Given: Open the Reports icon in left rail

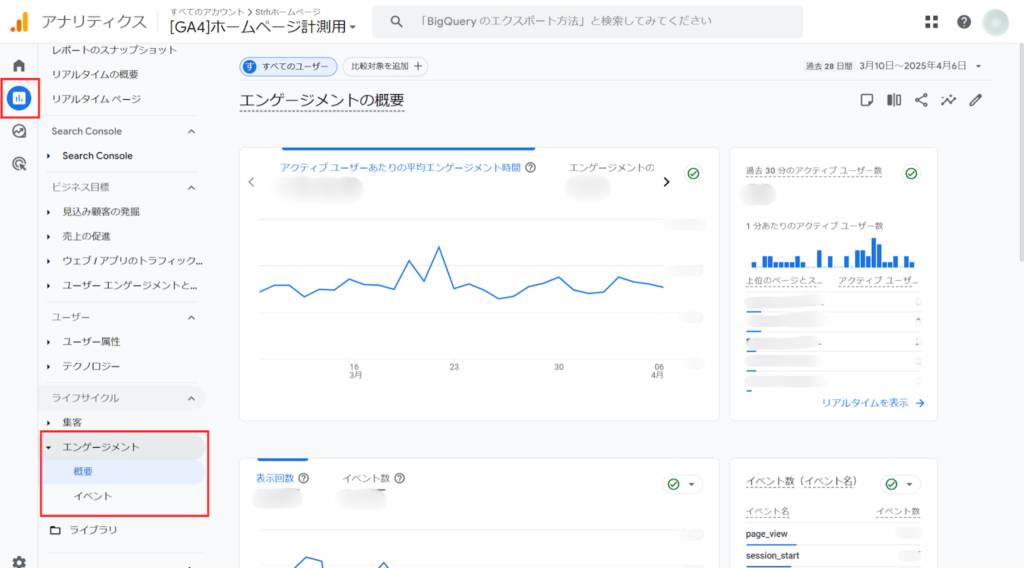Looking at the screenshot, I should pos(19,99).
